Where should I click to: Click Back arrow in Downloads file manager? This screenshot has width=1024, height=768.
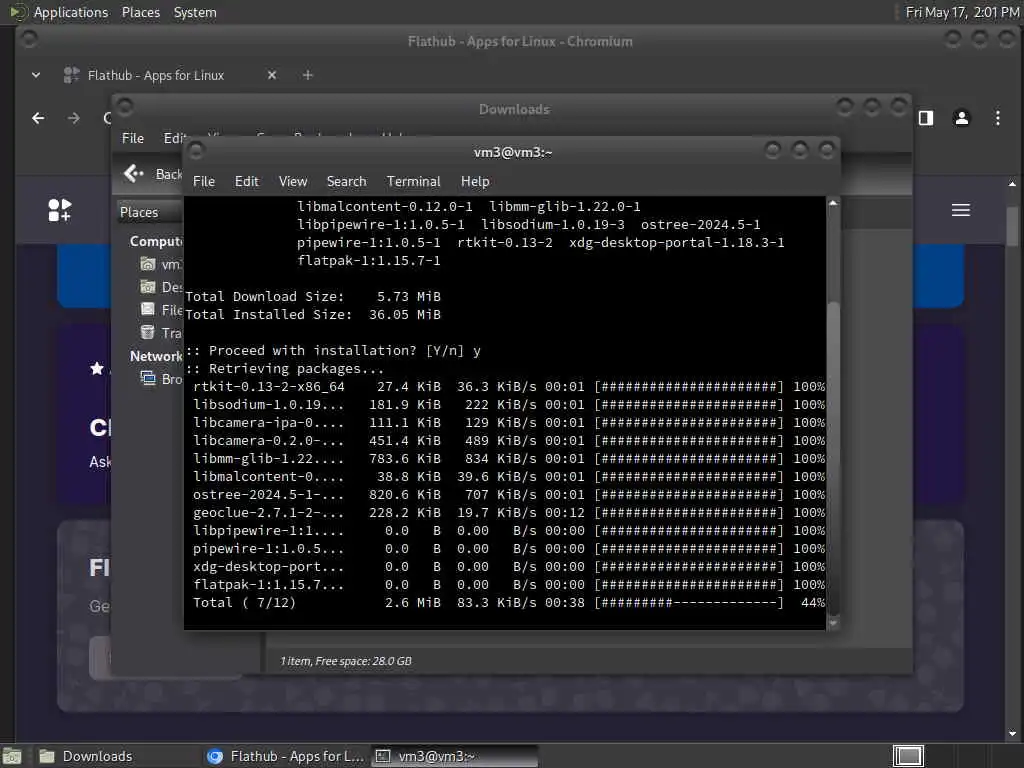tap(134, 173)
